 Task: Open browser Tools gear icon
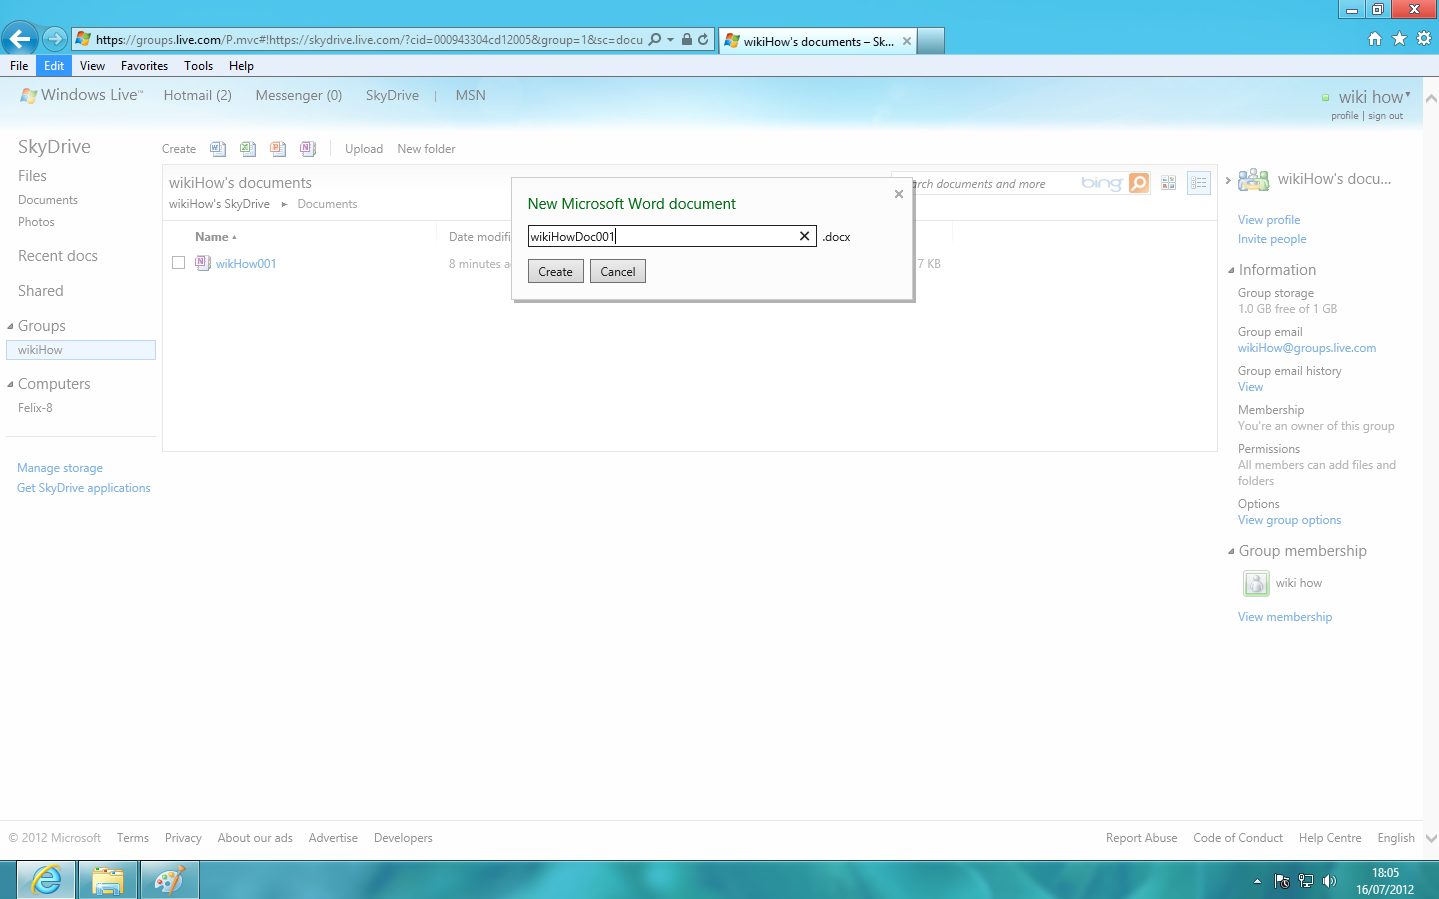[x=1424, y=38]
